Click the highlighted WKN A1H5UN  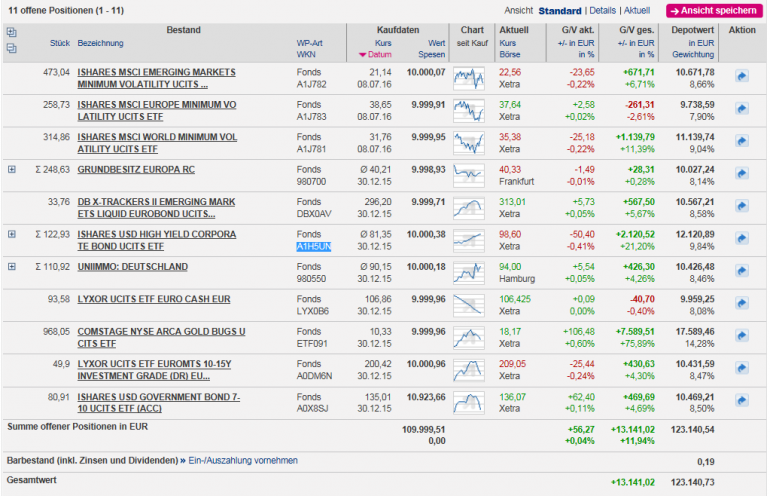pos(313,246)
